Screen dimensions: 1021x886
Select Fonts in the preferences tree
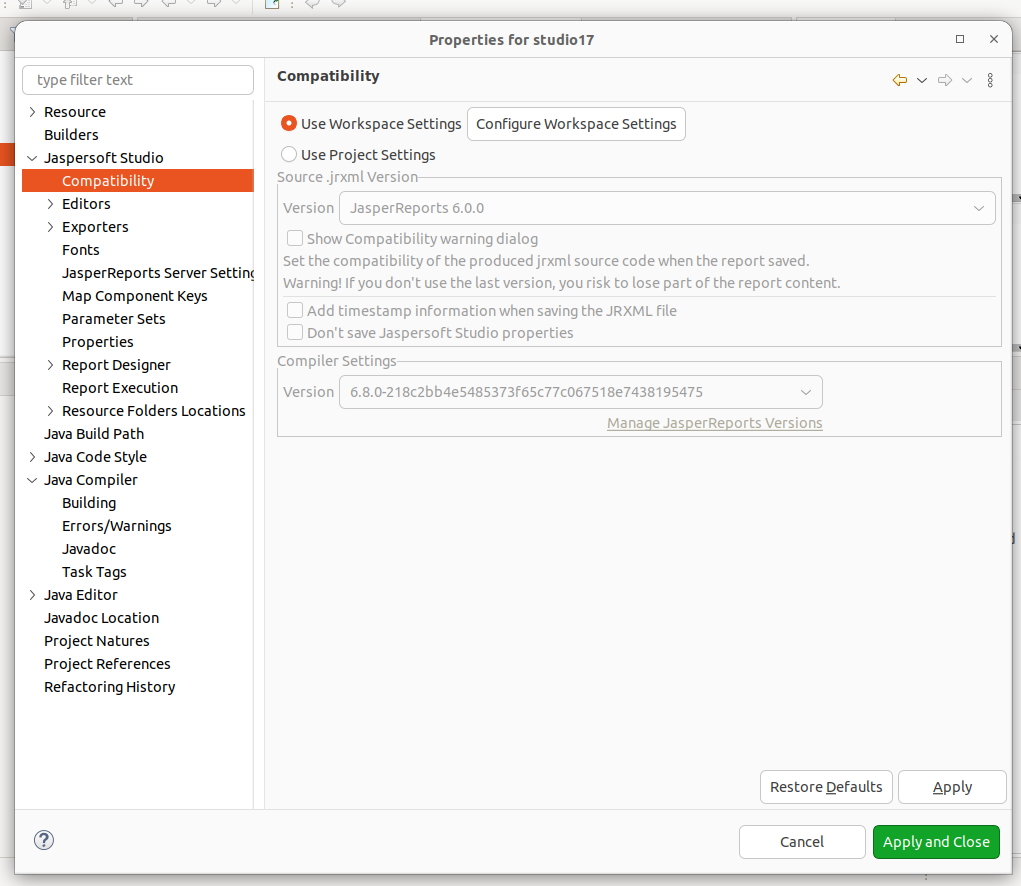pyautogui.click(x=81, y=250)
